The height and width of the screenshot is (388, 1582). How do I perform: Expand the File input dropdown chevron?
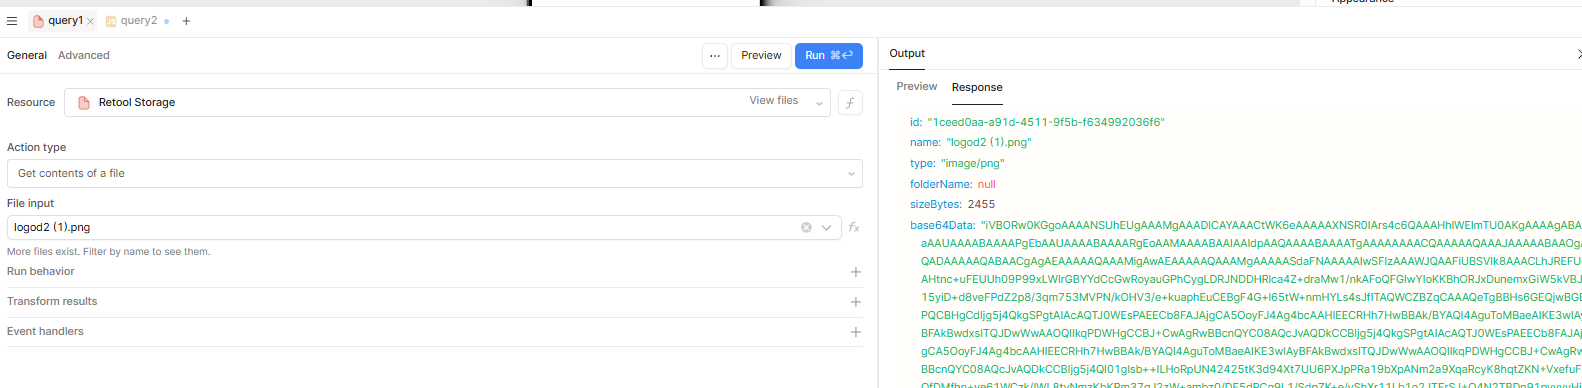[827, 228]
